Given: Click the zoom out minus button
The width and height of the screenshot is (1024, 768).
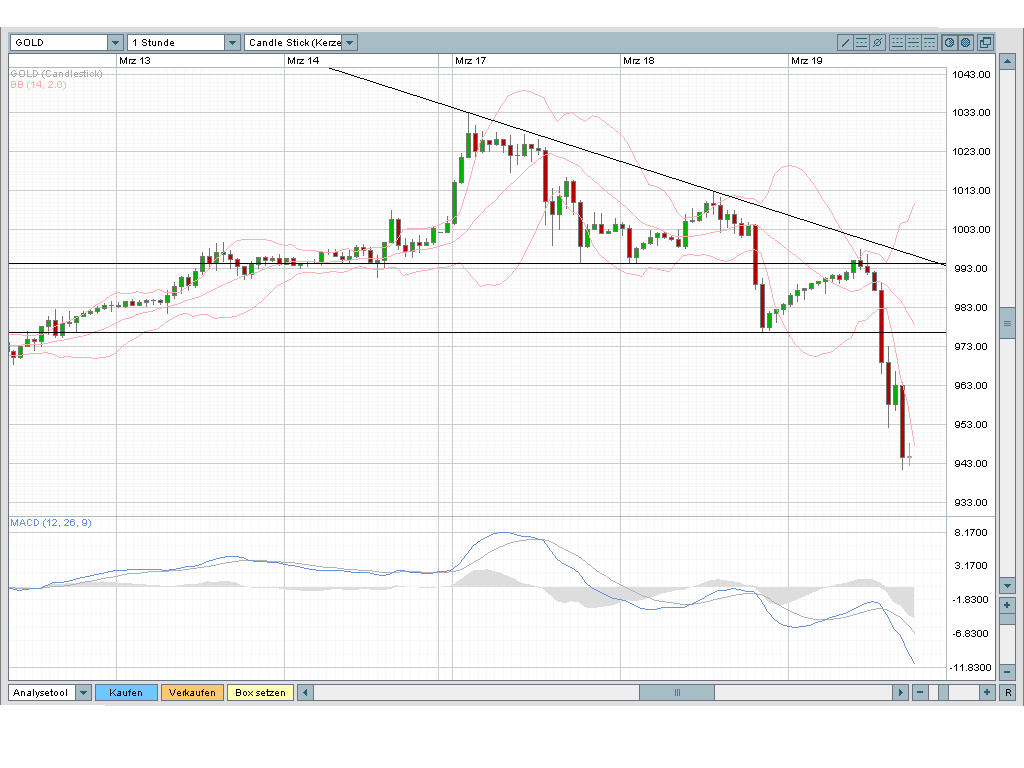Looking at the screenshot, I should coord(920,693).
